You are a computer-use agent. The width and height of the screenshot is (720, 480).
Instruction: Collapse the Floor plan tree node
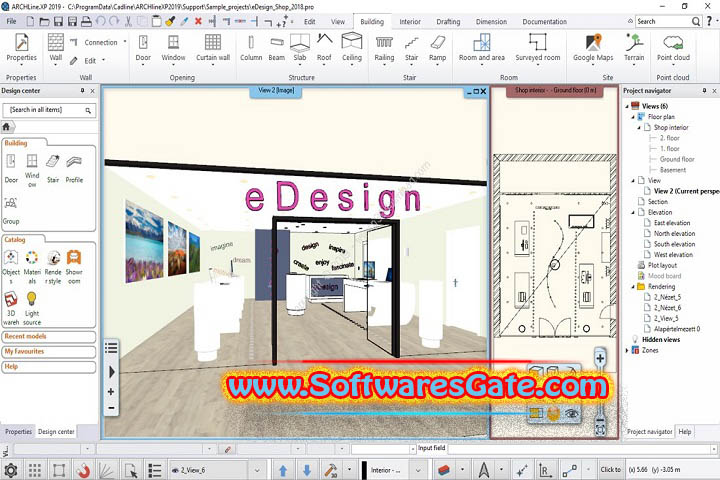[x=633, y=117]
